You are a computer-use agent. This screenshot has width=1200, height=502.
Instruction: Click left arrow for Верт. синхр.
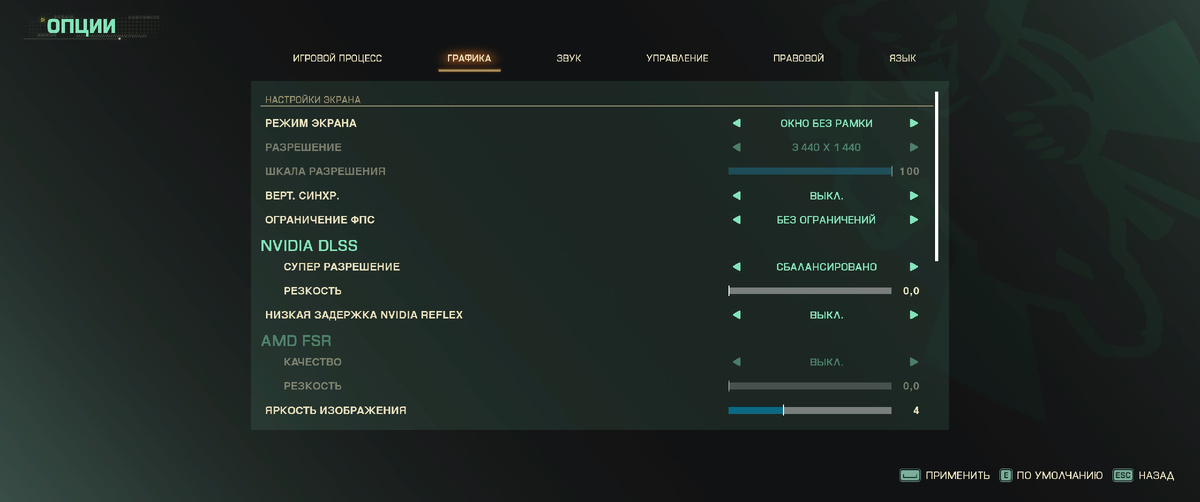click(x=737, y=196)
